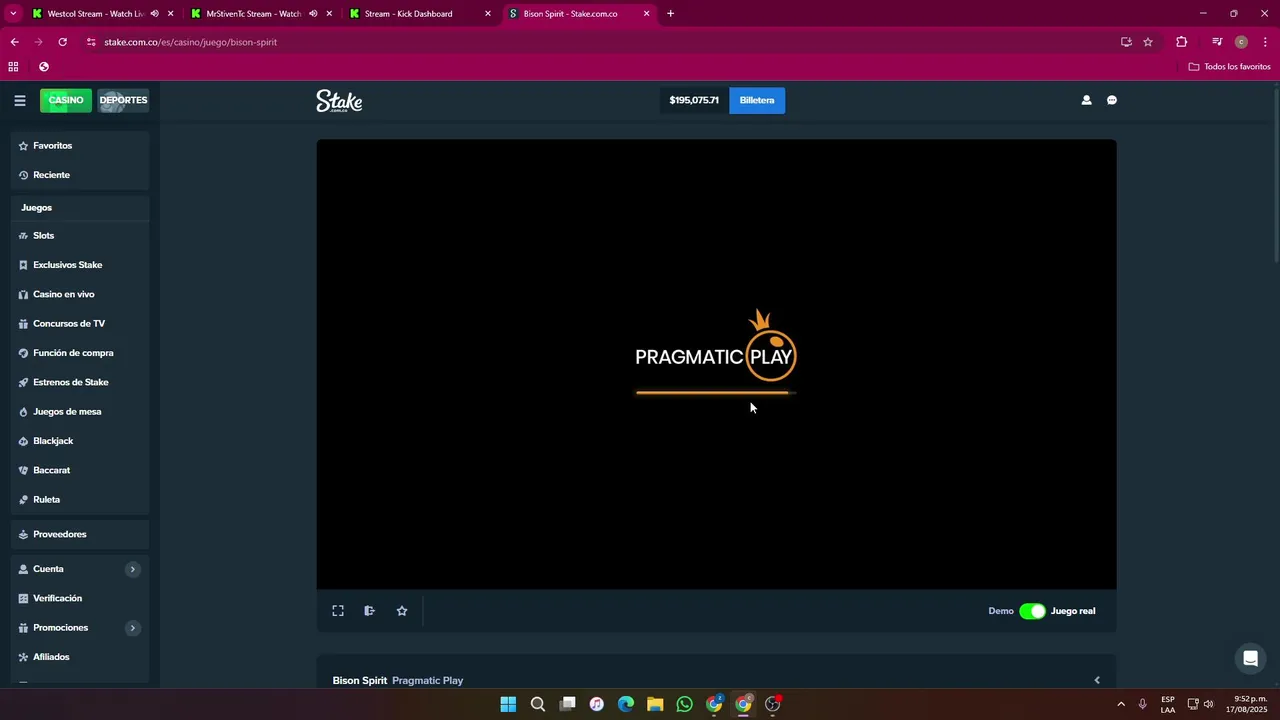
Task: Open the tab search dropdown in Chrome
Action: (x=13, y=14)
